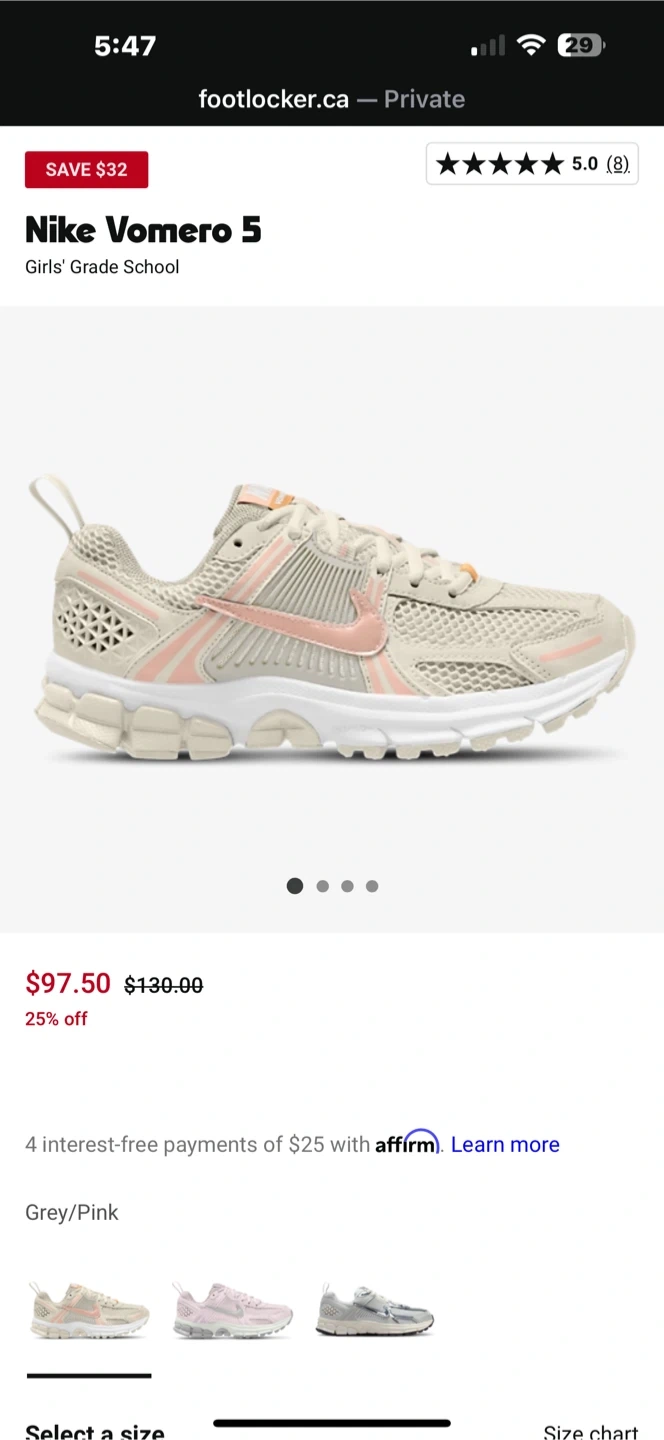This screenshot has height=1440, width=664.
Task: Select the second carousel dot indicator
Action: tap(322, 886)
